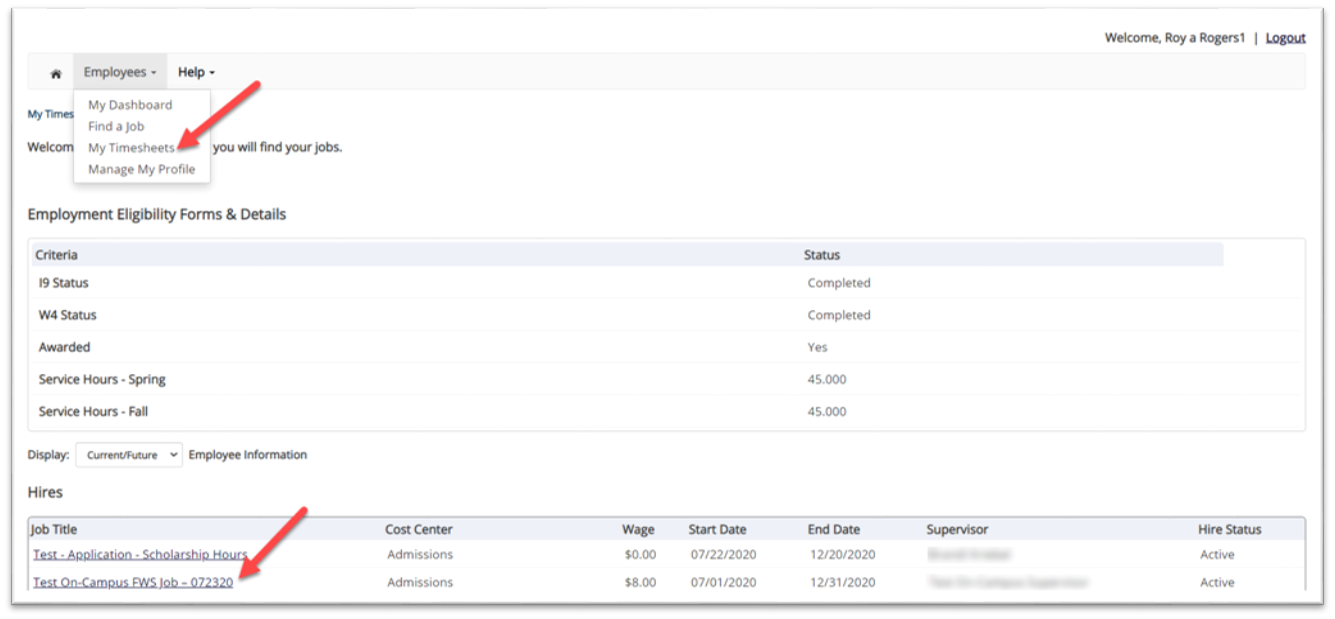Screen dimensions: 1335x619
Task: Open My Timesheets from the menu
Action: (131, 148)
